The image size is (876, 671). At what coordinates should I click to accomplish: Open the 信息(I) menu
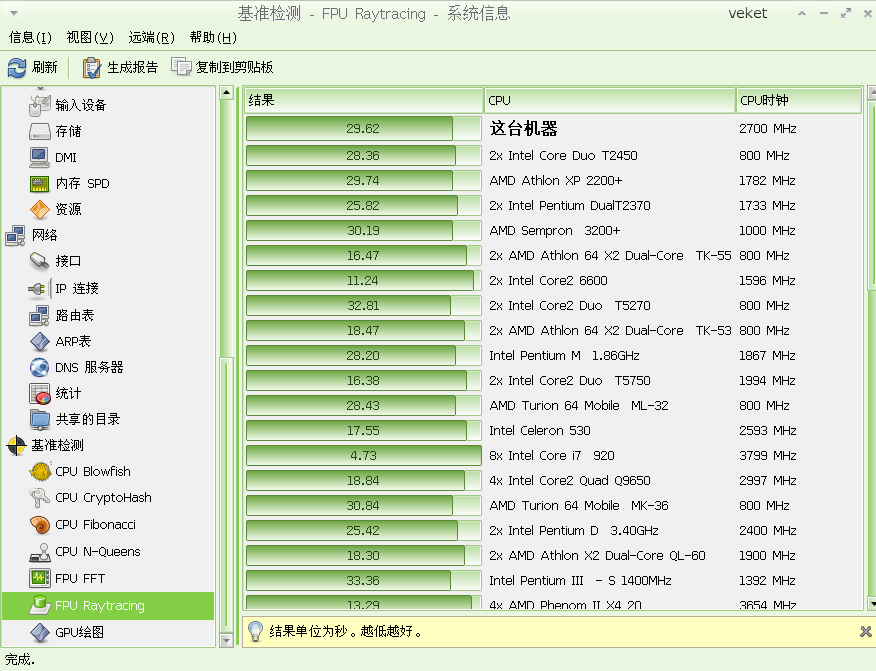click(x=30, y=37)
